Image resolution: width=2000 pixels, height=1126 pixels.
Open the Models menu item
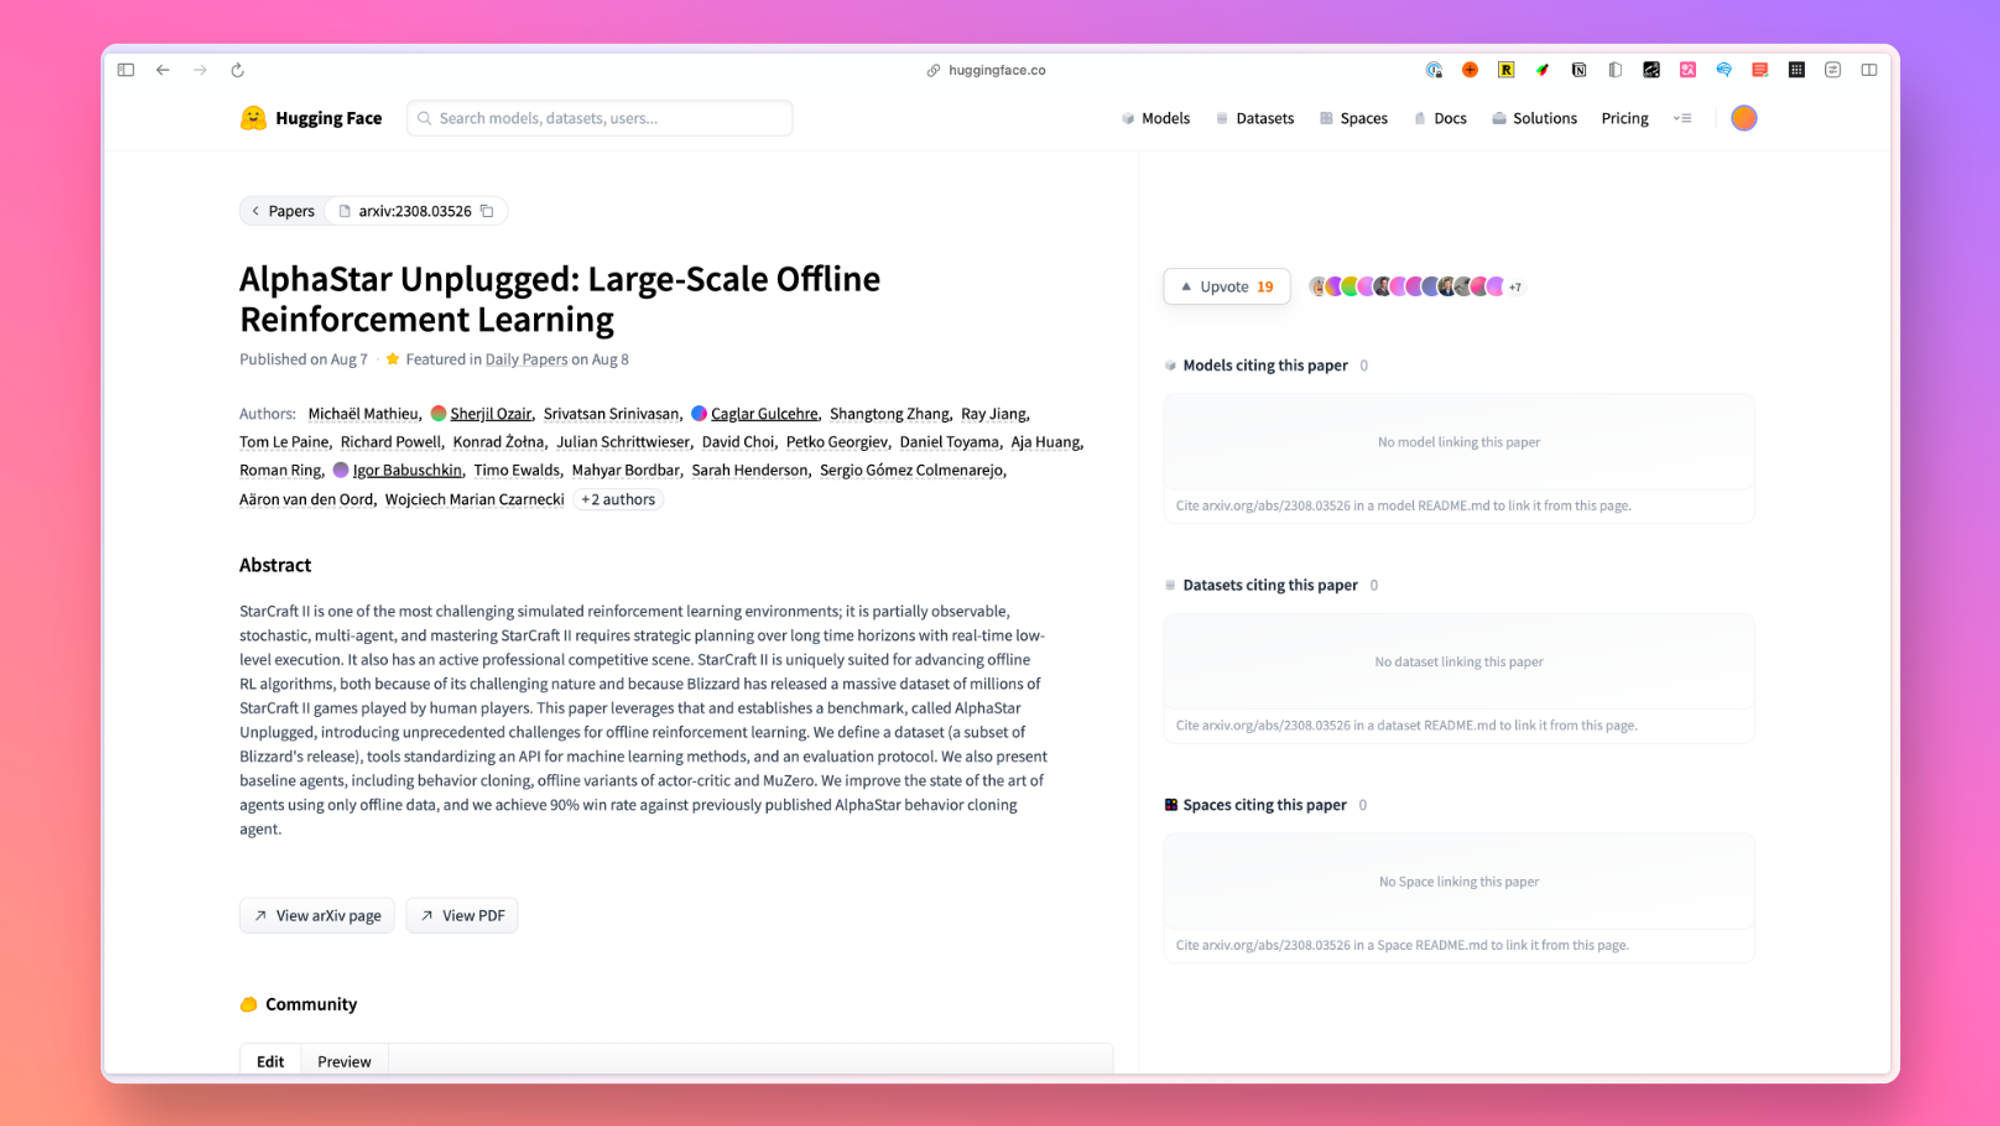(x=1156, y=118)
